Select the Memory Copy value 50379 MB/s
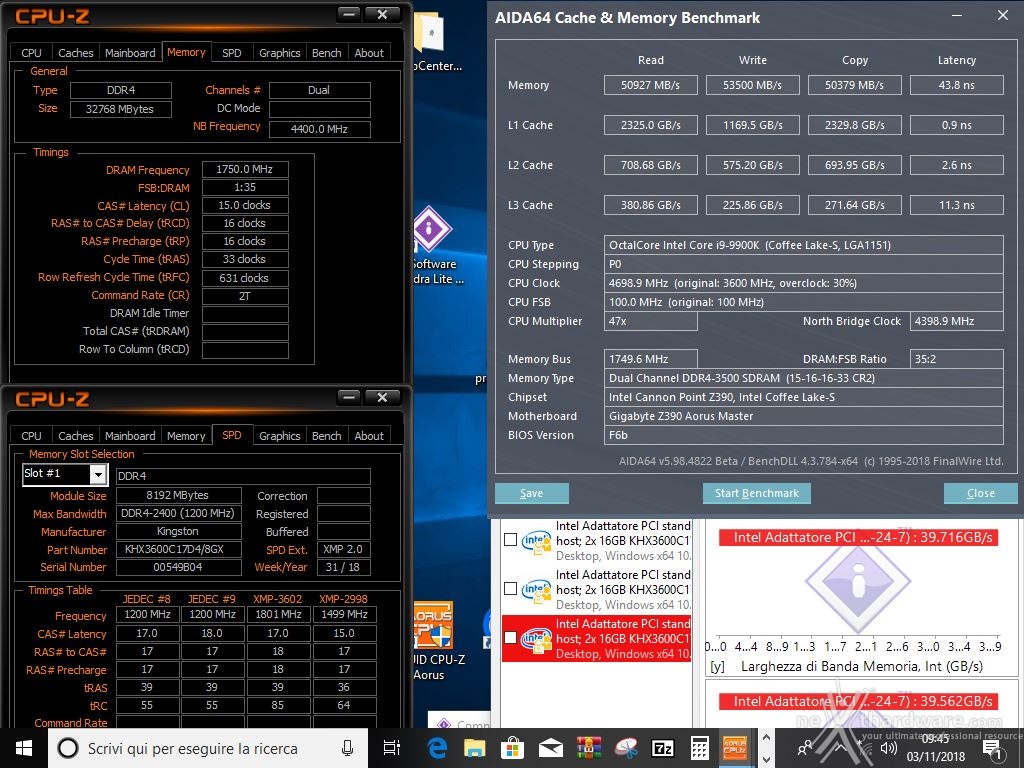This screenshot has height=768, width=1024. click(x=854, y=85)
